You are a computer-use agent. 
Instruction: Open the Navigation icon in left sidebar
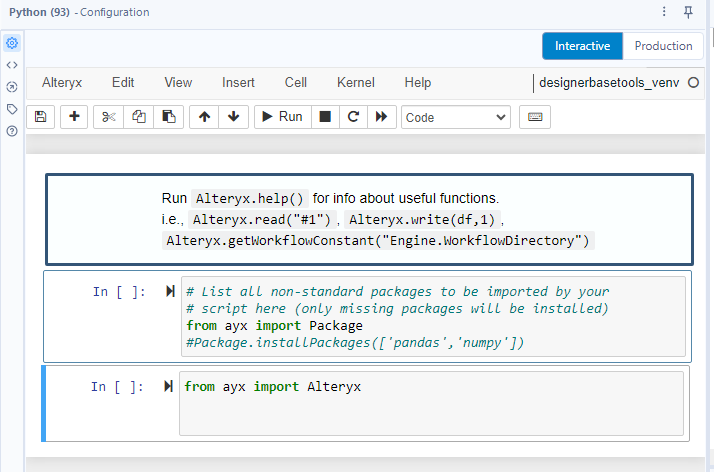click(x=12, y=87)
